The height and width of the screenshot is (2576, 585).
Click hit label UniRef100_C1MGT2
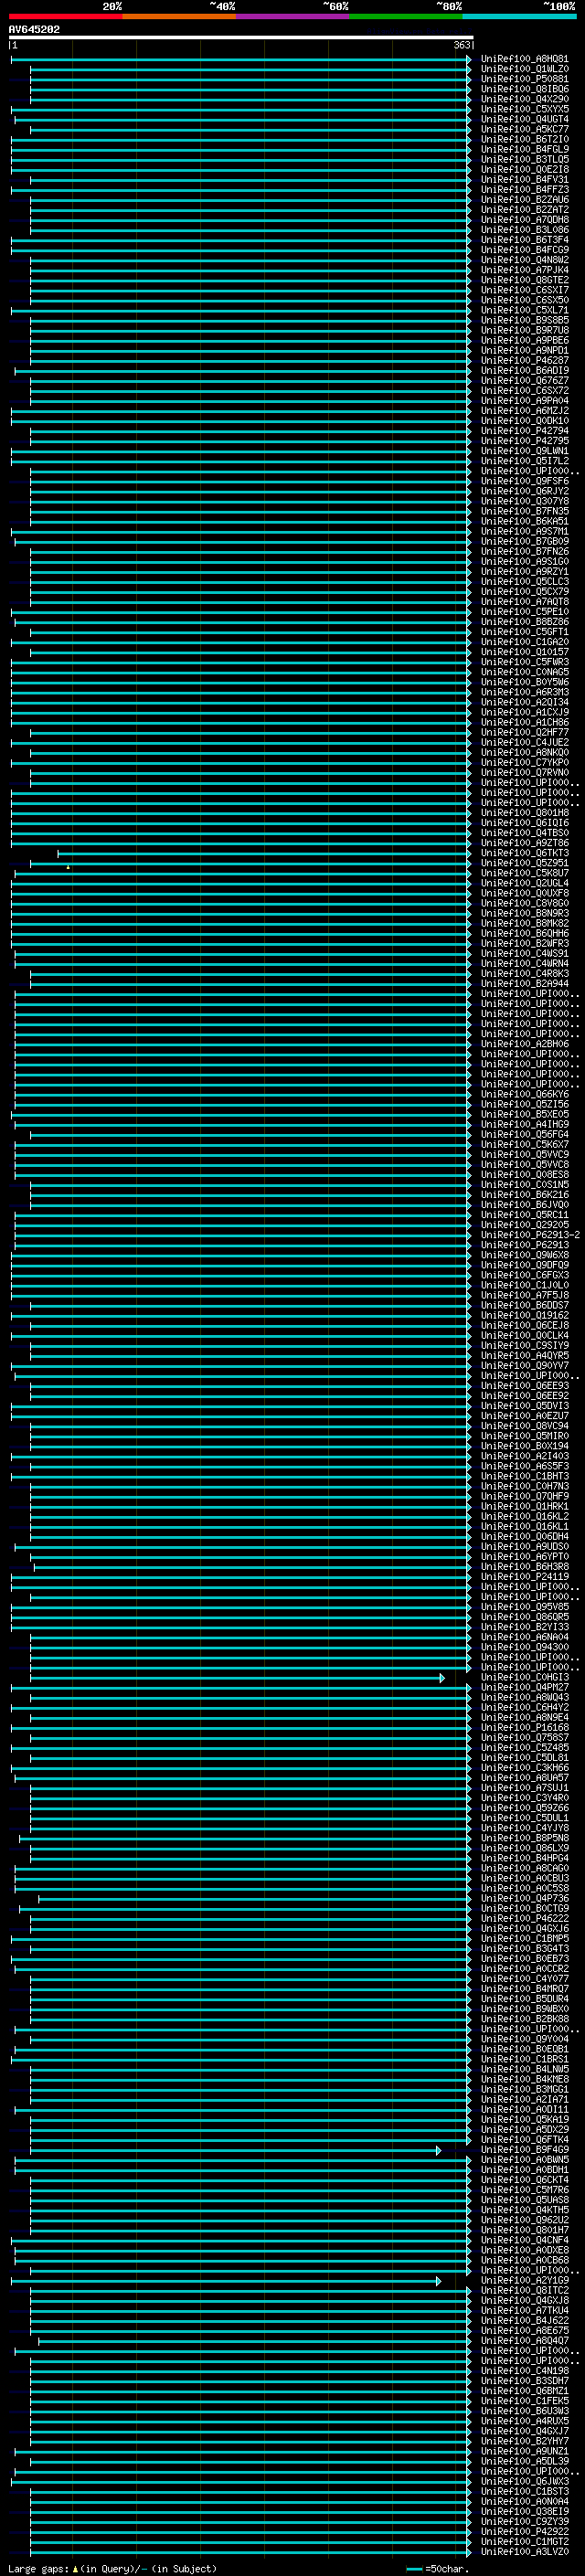pos(524,2542)
